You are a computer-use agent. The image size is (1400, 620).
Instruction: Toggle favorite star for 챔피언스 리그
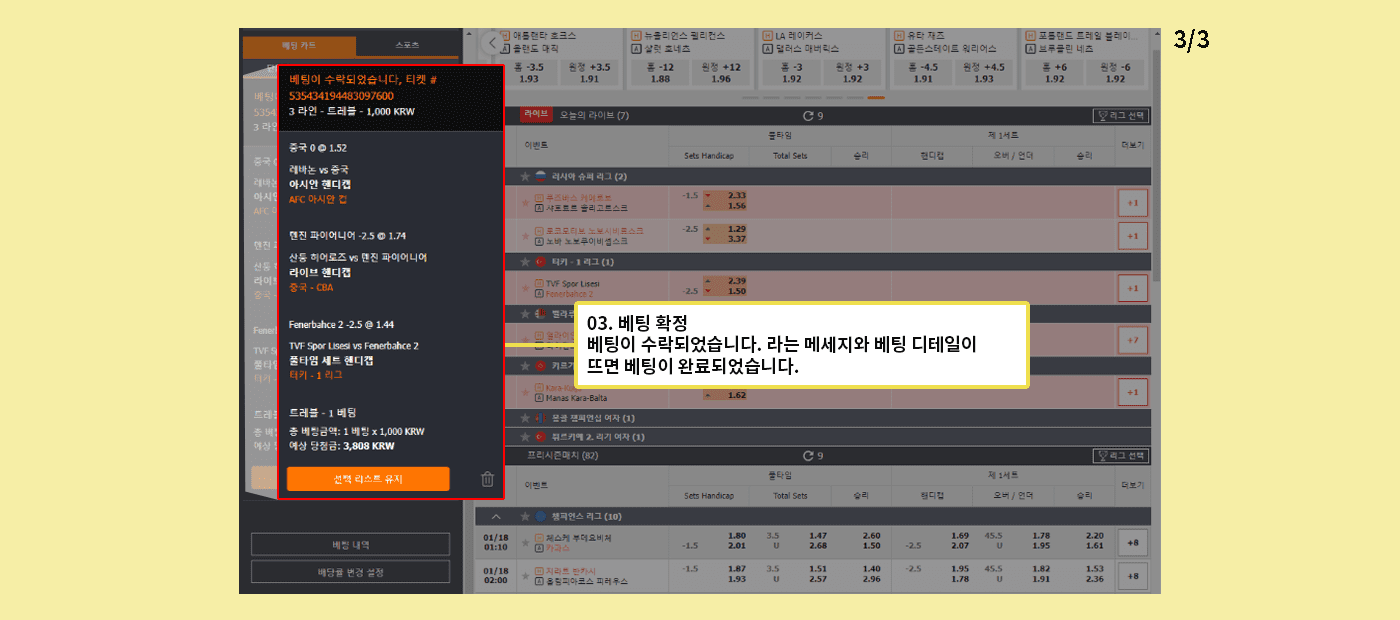click(x=524, y=517)
